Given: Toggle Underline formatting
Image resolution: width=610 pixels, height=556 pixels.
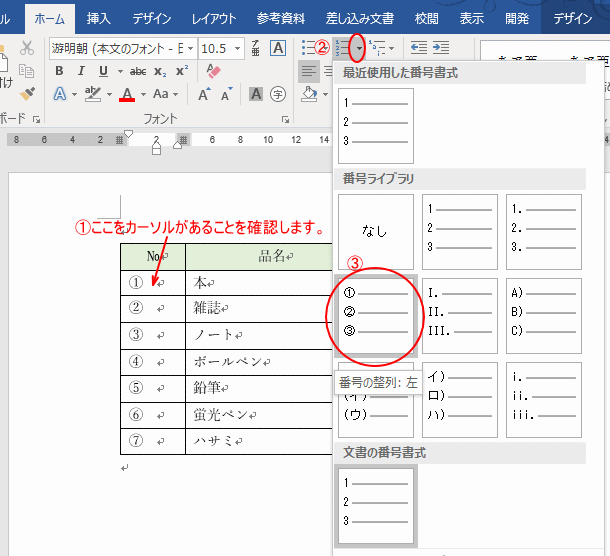Looking at the screenshot, I should [x=103, y=71].
